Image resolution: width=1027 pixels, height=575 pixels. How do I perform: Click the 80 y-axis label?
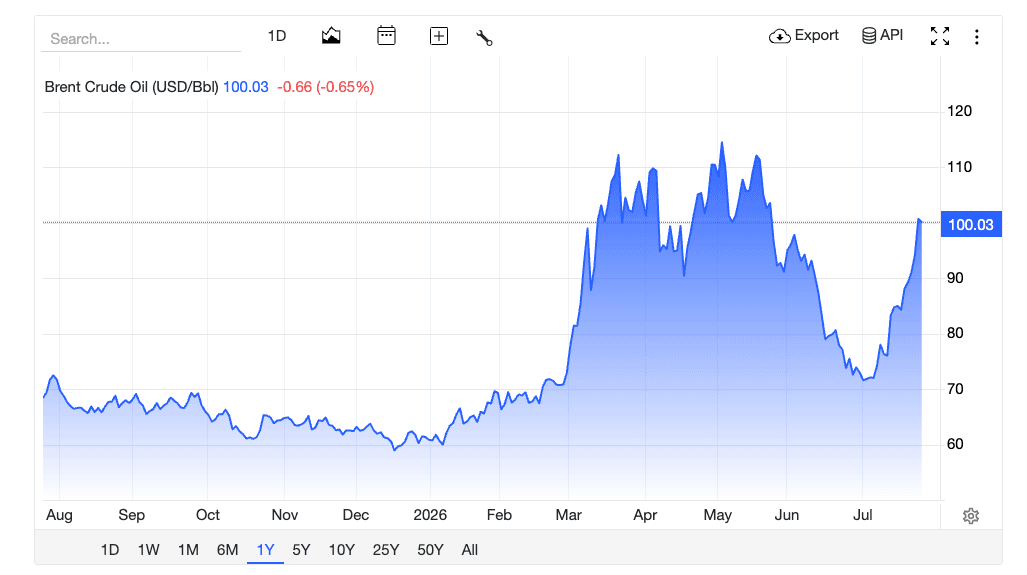click(955, 333)
